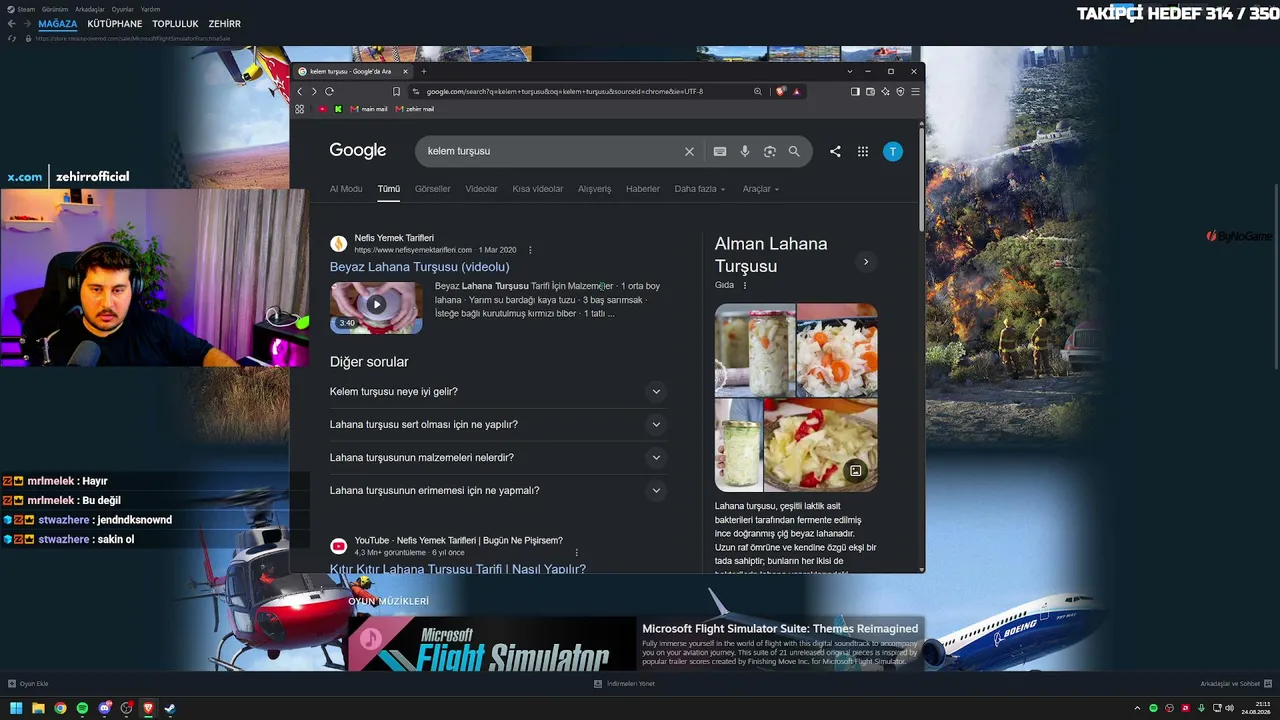Open "Beyaz Lahana Turşusu (videolu)" result
The image size is (1280, 720).
420,267
